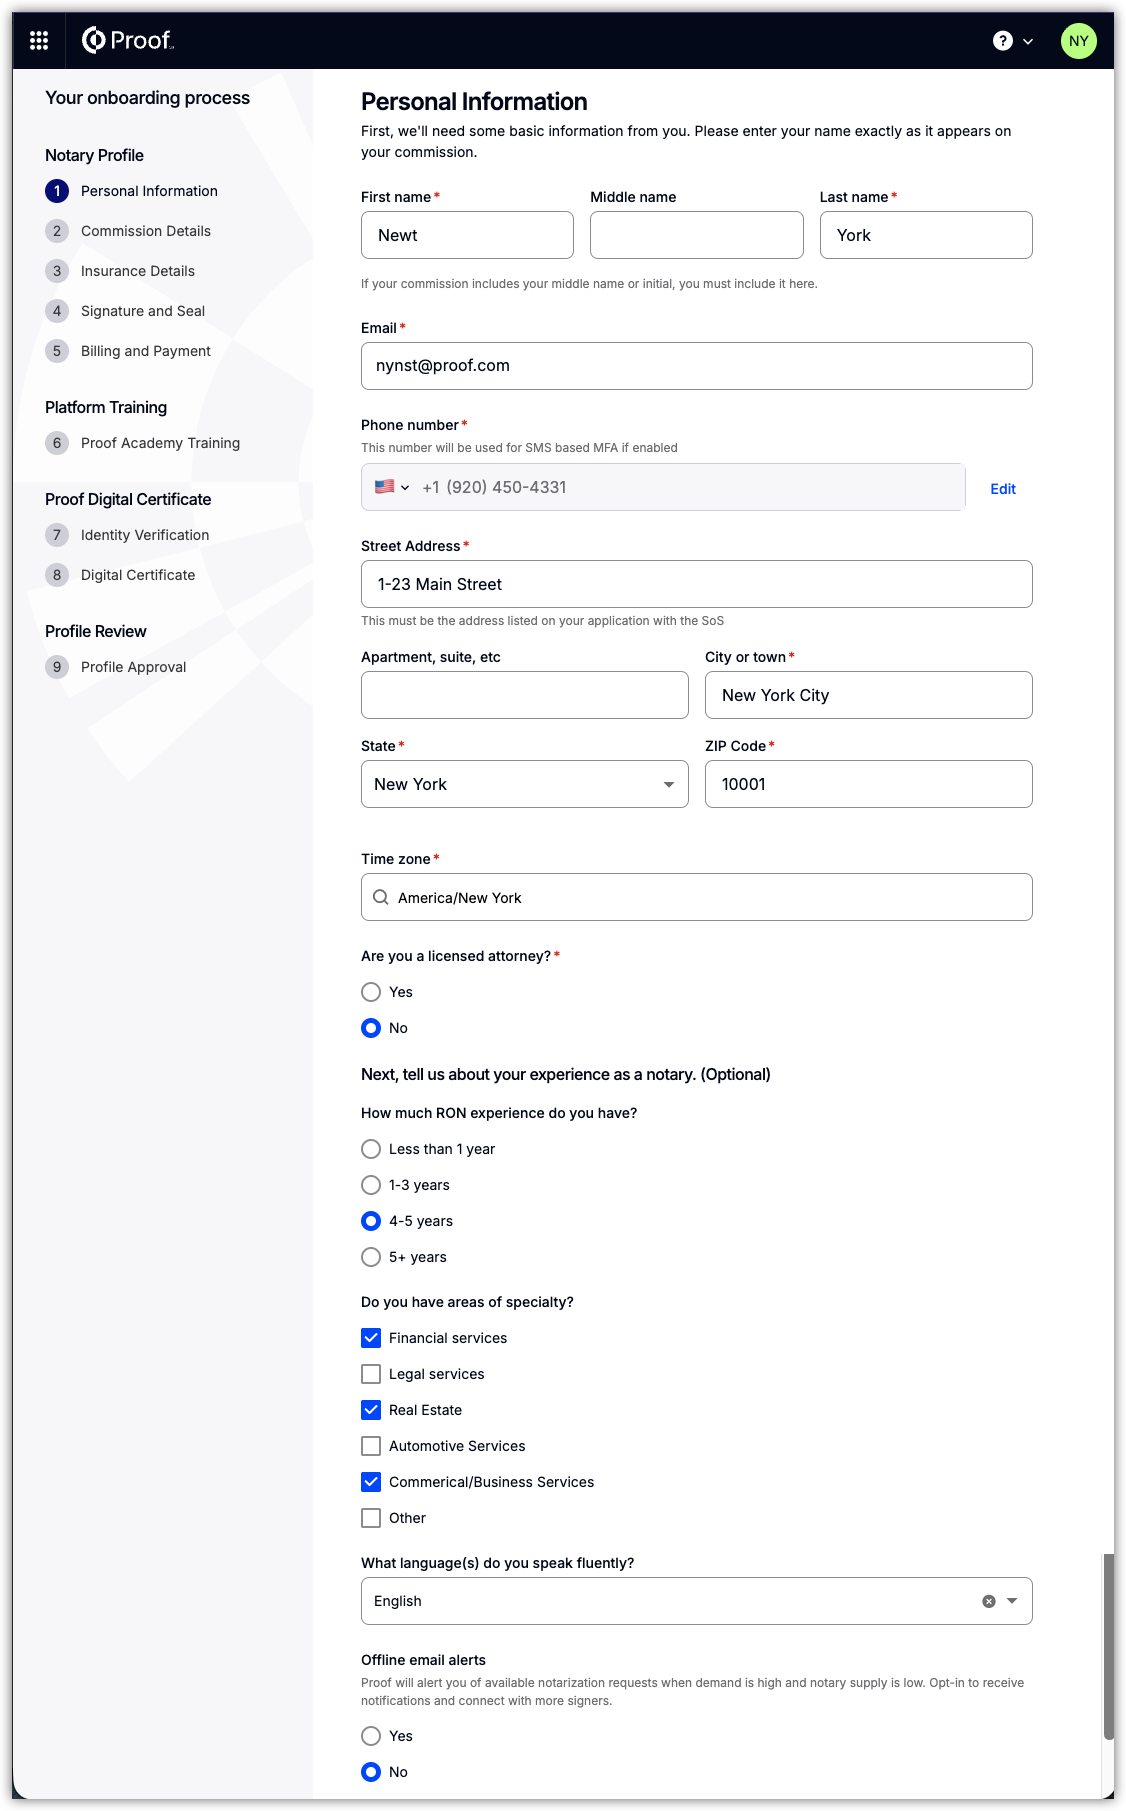Click the page vertical scrollbar

click(1108, 1647)
